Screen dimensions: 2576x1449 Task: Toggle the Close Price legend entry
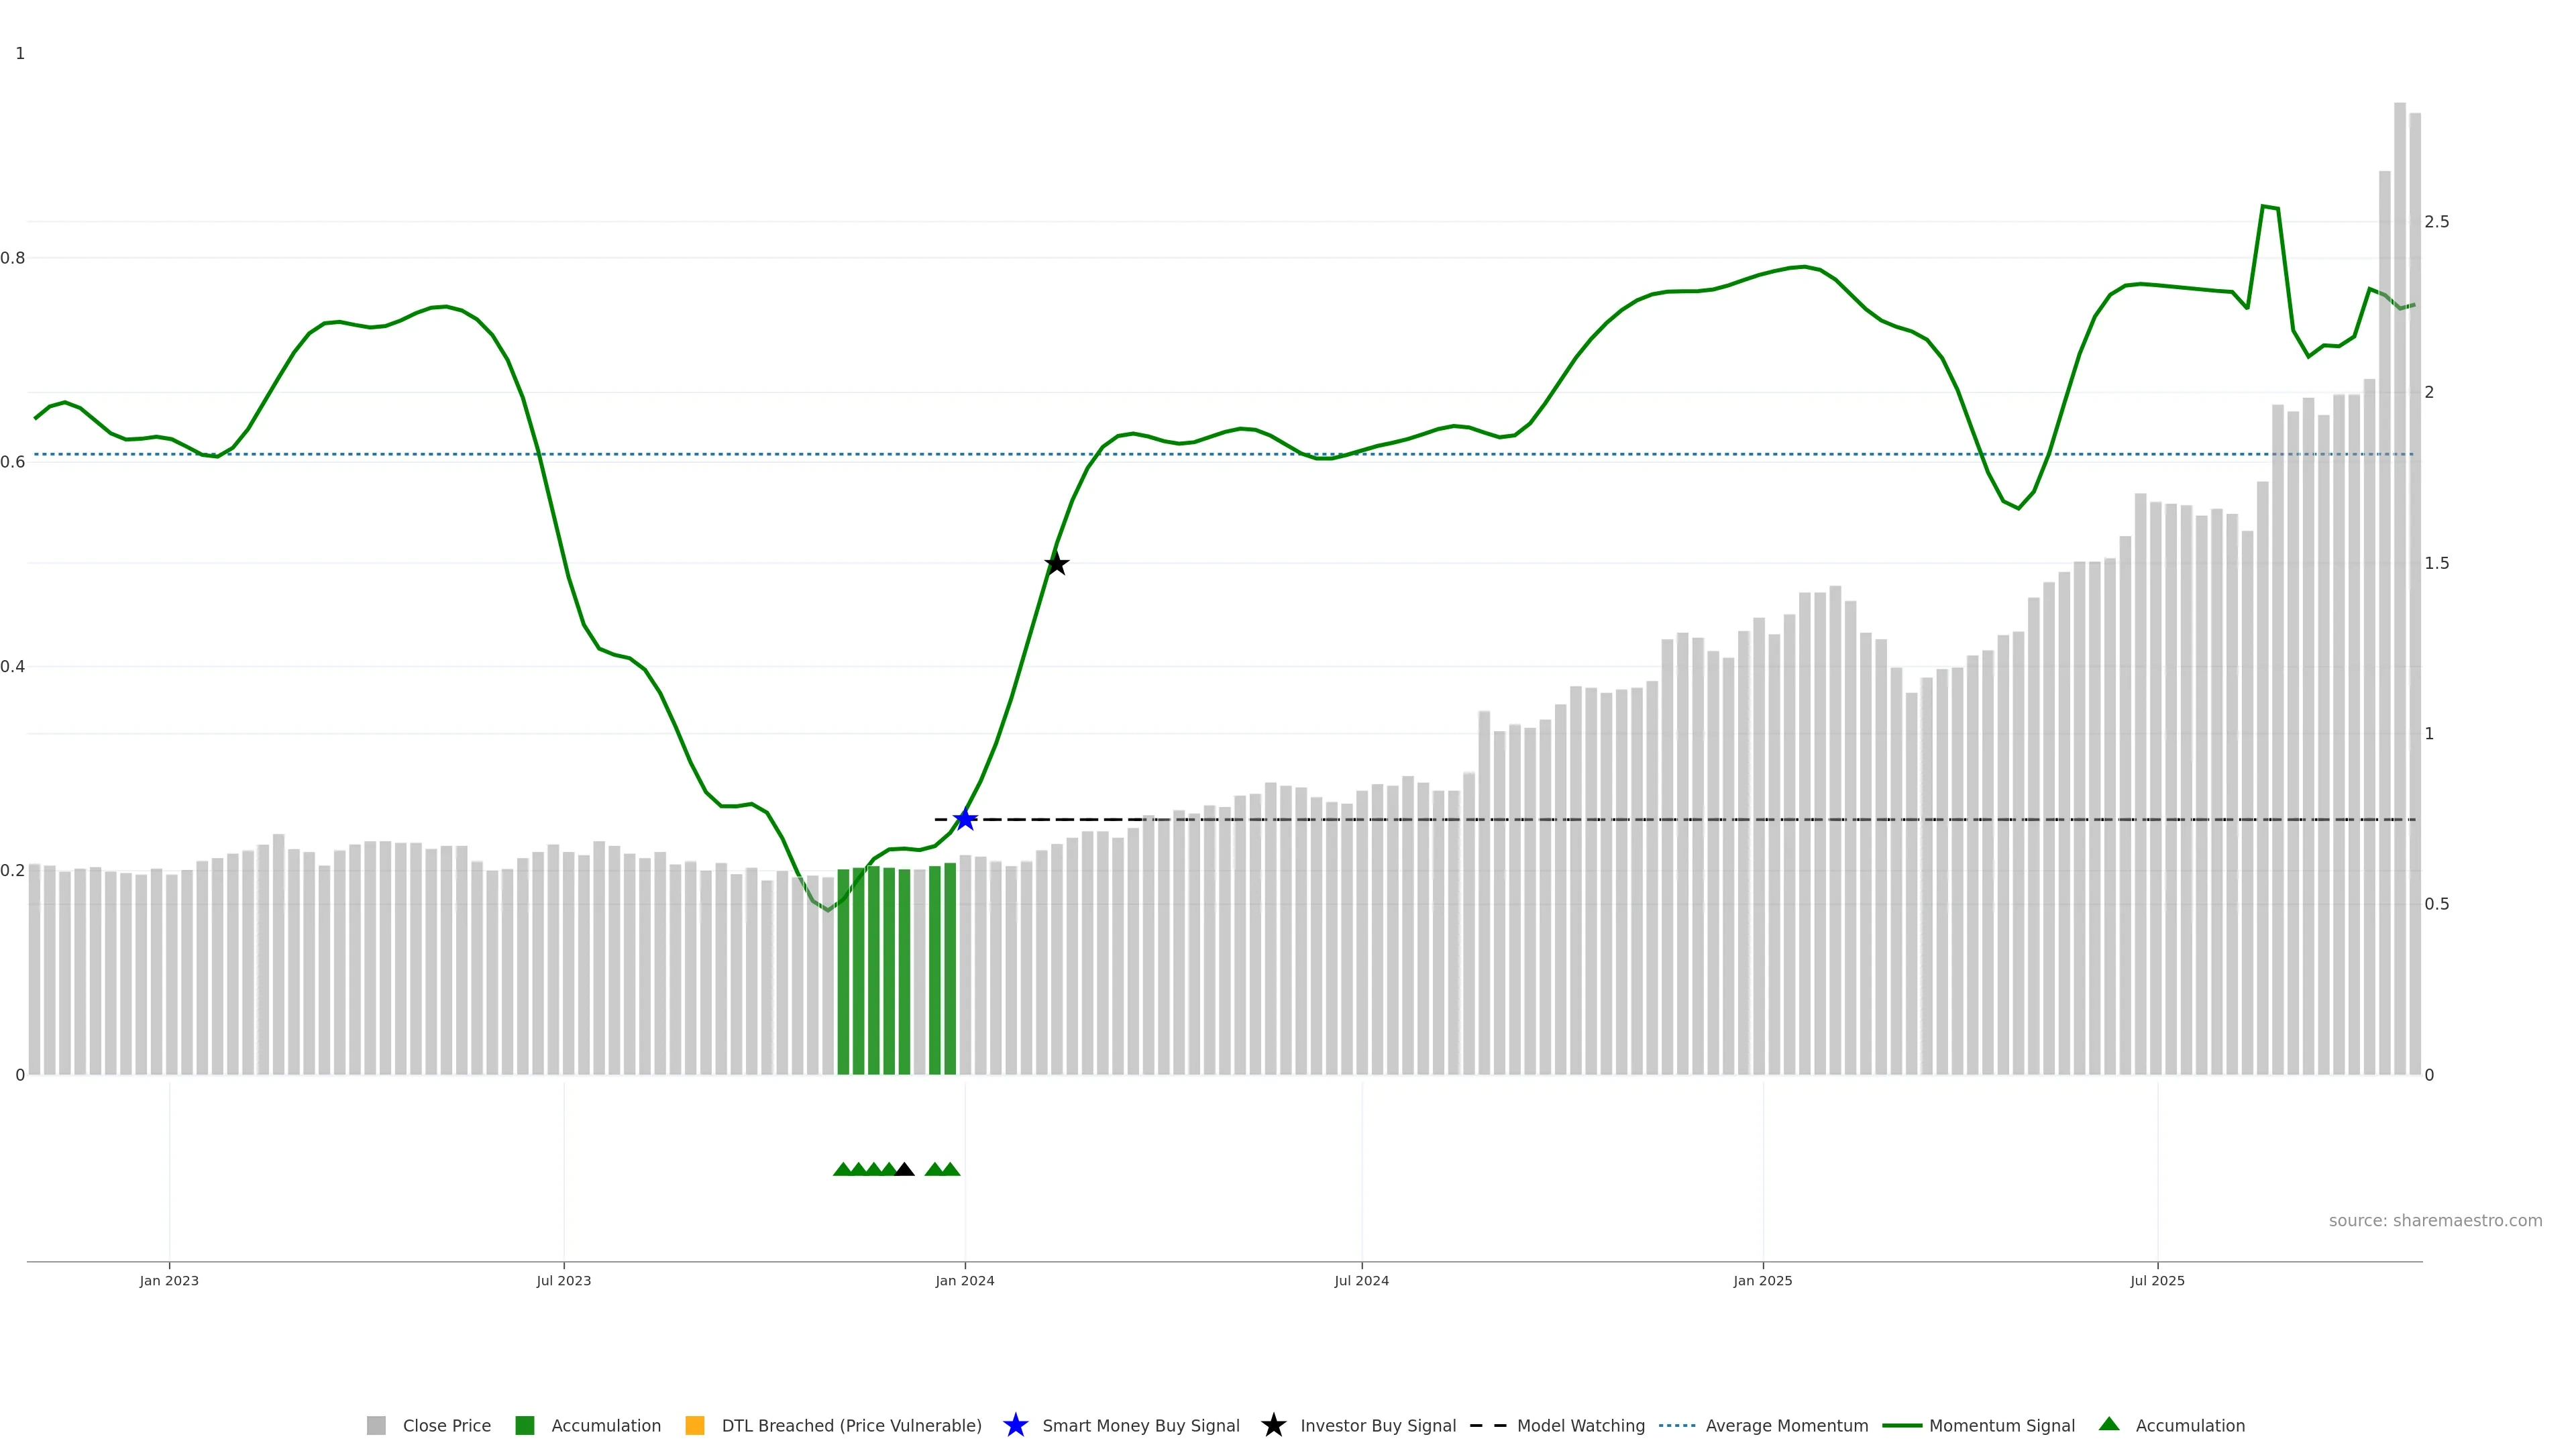click(446, 1425)
